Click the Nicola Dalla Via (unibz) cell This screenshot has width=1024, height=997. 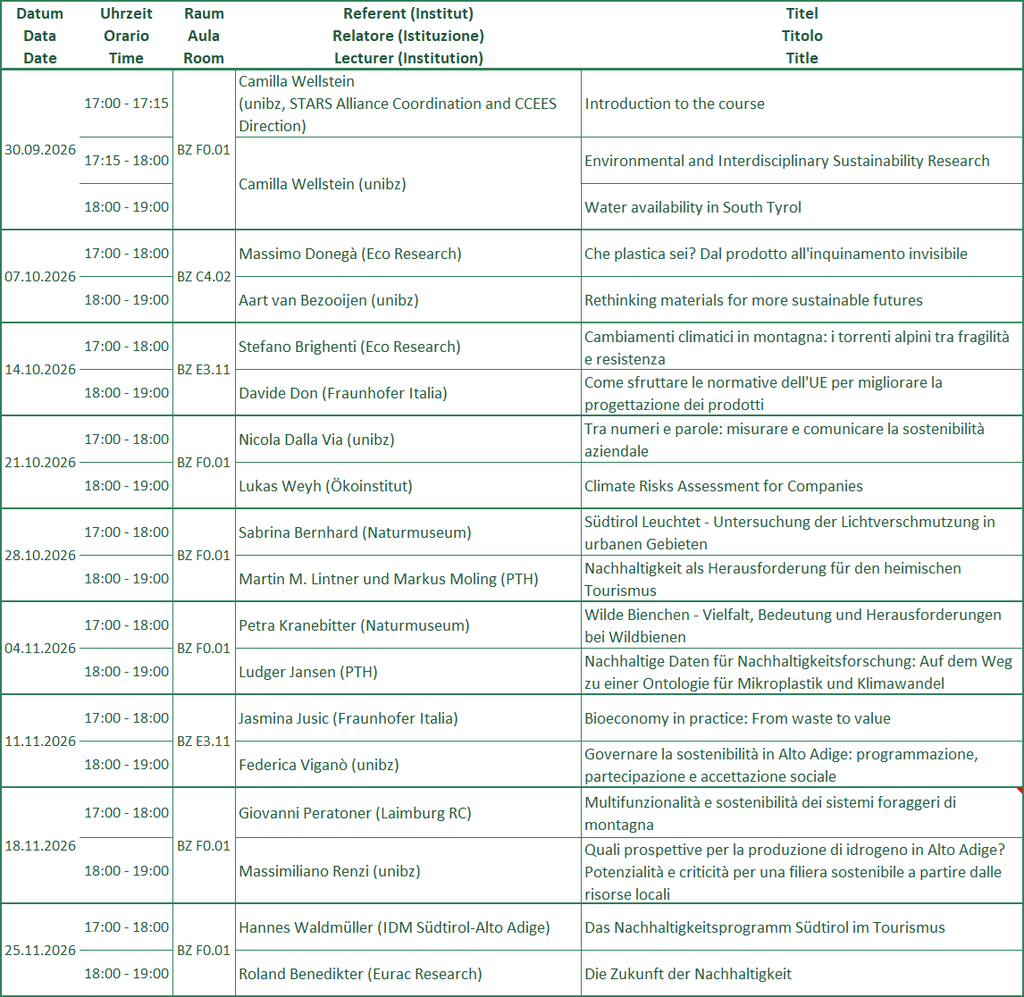coord(408,439)
